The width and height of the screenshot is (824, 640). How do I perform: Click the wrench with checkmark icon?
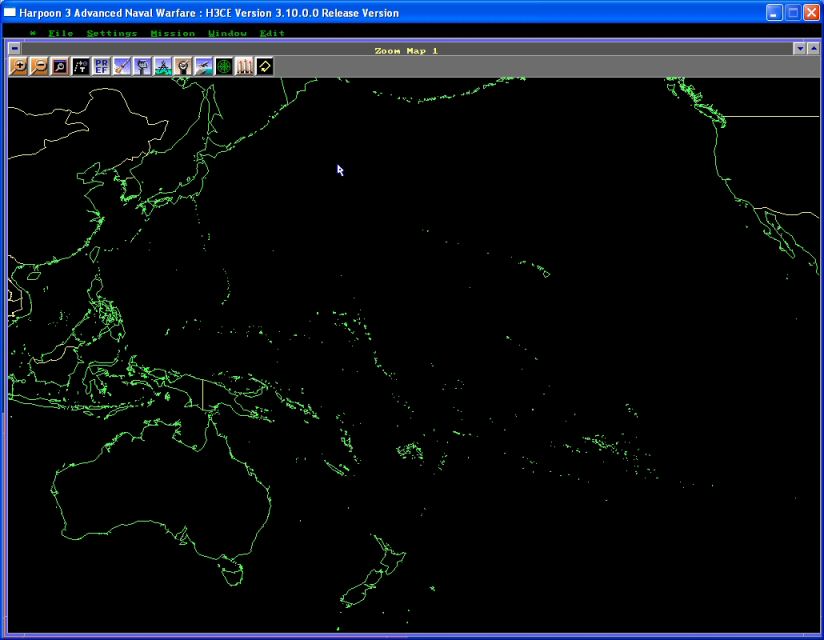click(x=183, y=67)
